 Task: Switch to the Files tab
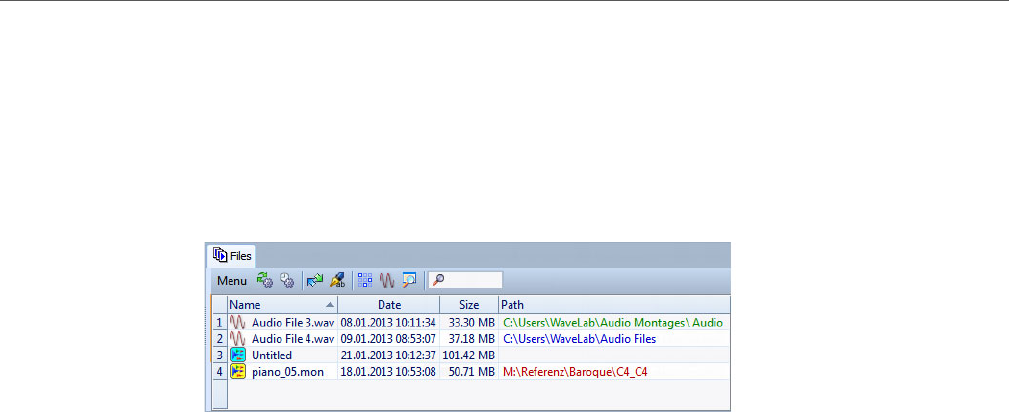[231, 256]
